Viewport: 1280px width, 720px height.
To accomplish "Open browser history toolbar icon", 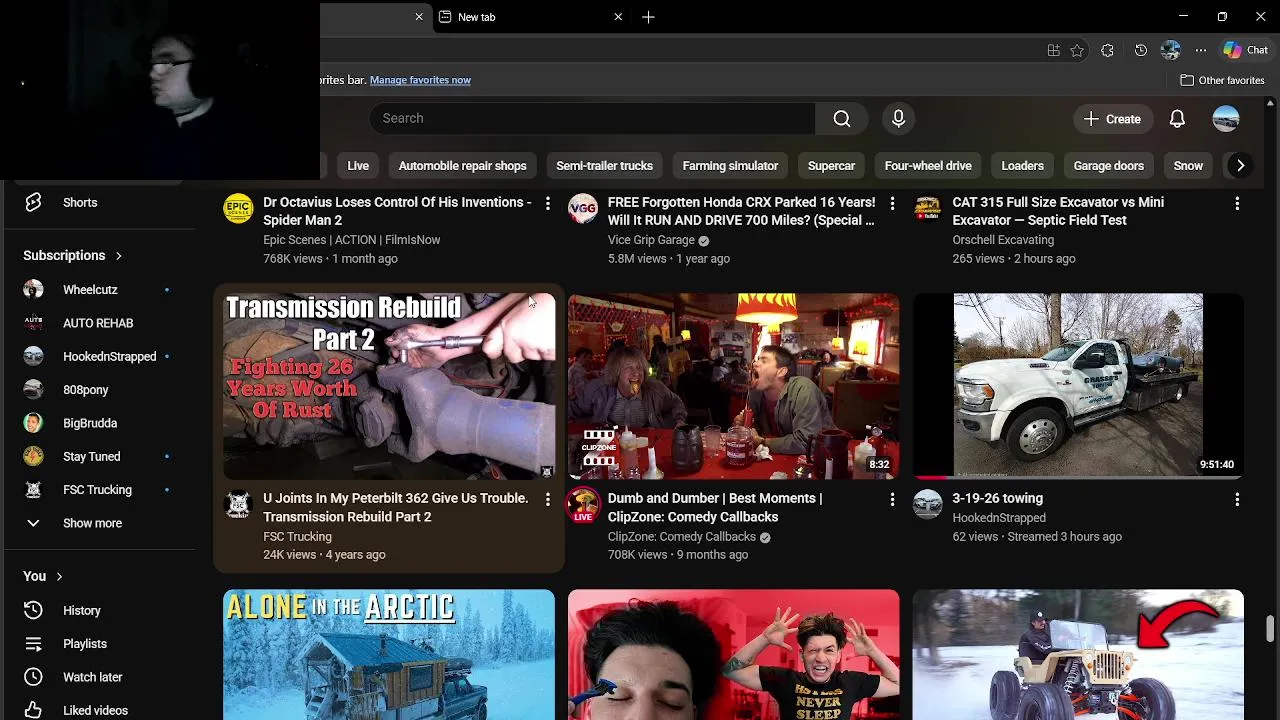I will 1141,50.
